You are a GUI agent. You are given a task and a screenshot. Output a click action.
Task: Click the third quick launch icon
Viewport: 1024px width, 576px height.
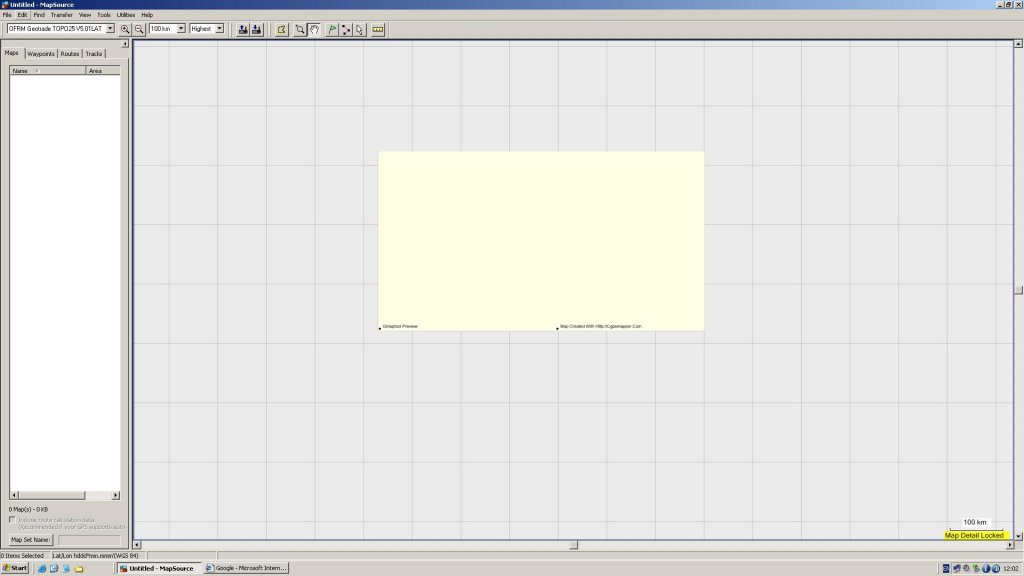(67, 568)
